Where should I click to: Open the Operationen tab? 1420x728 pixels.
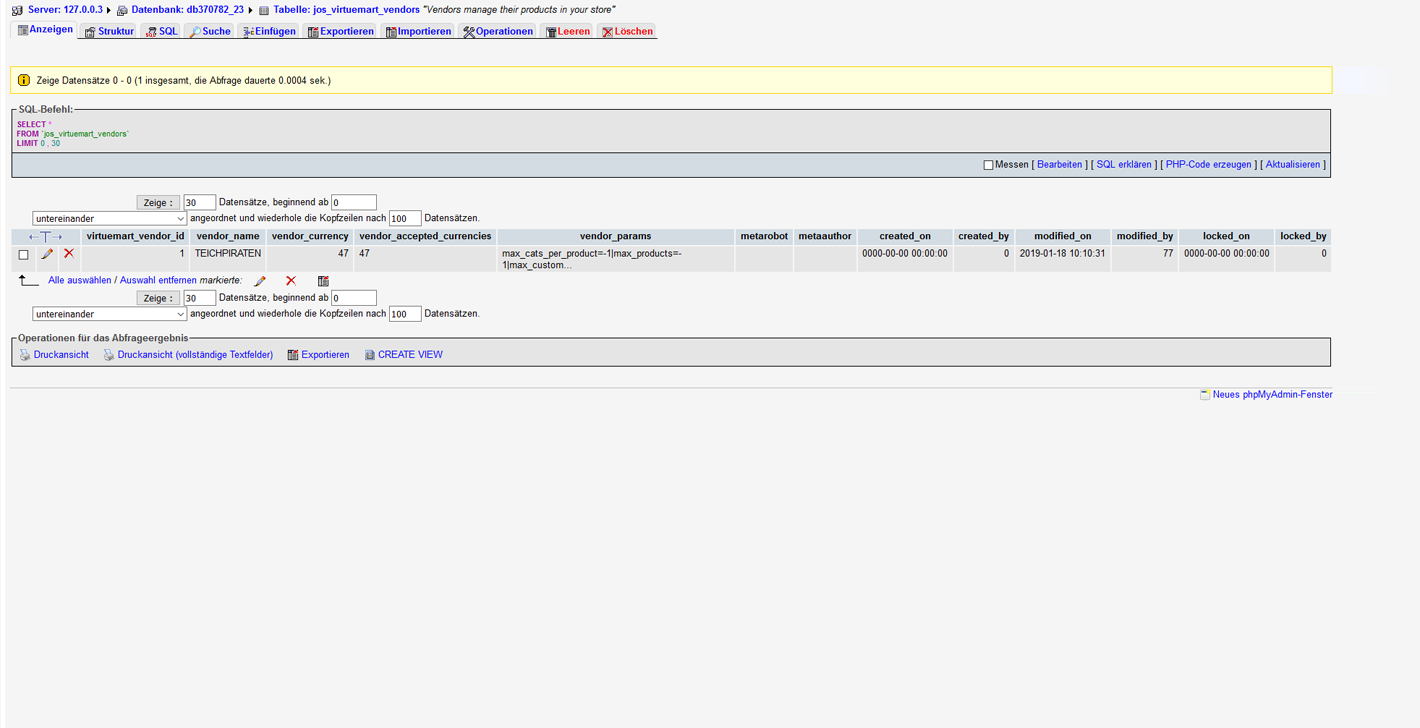pos(498,32)
